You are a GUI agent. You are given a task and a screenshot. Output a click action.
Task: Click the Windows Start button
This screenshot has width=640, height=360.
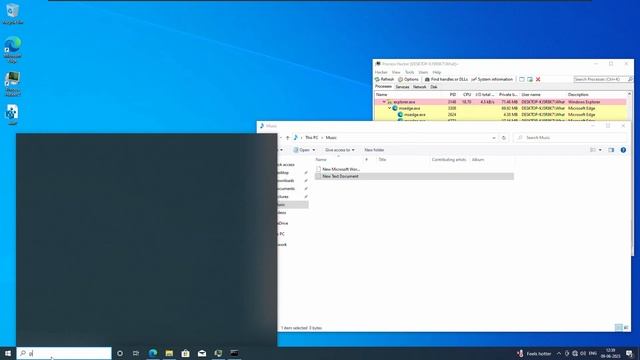pos(8,353)
